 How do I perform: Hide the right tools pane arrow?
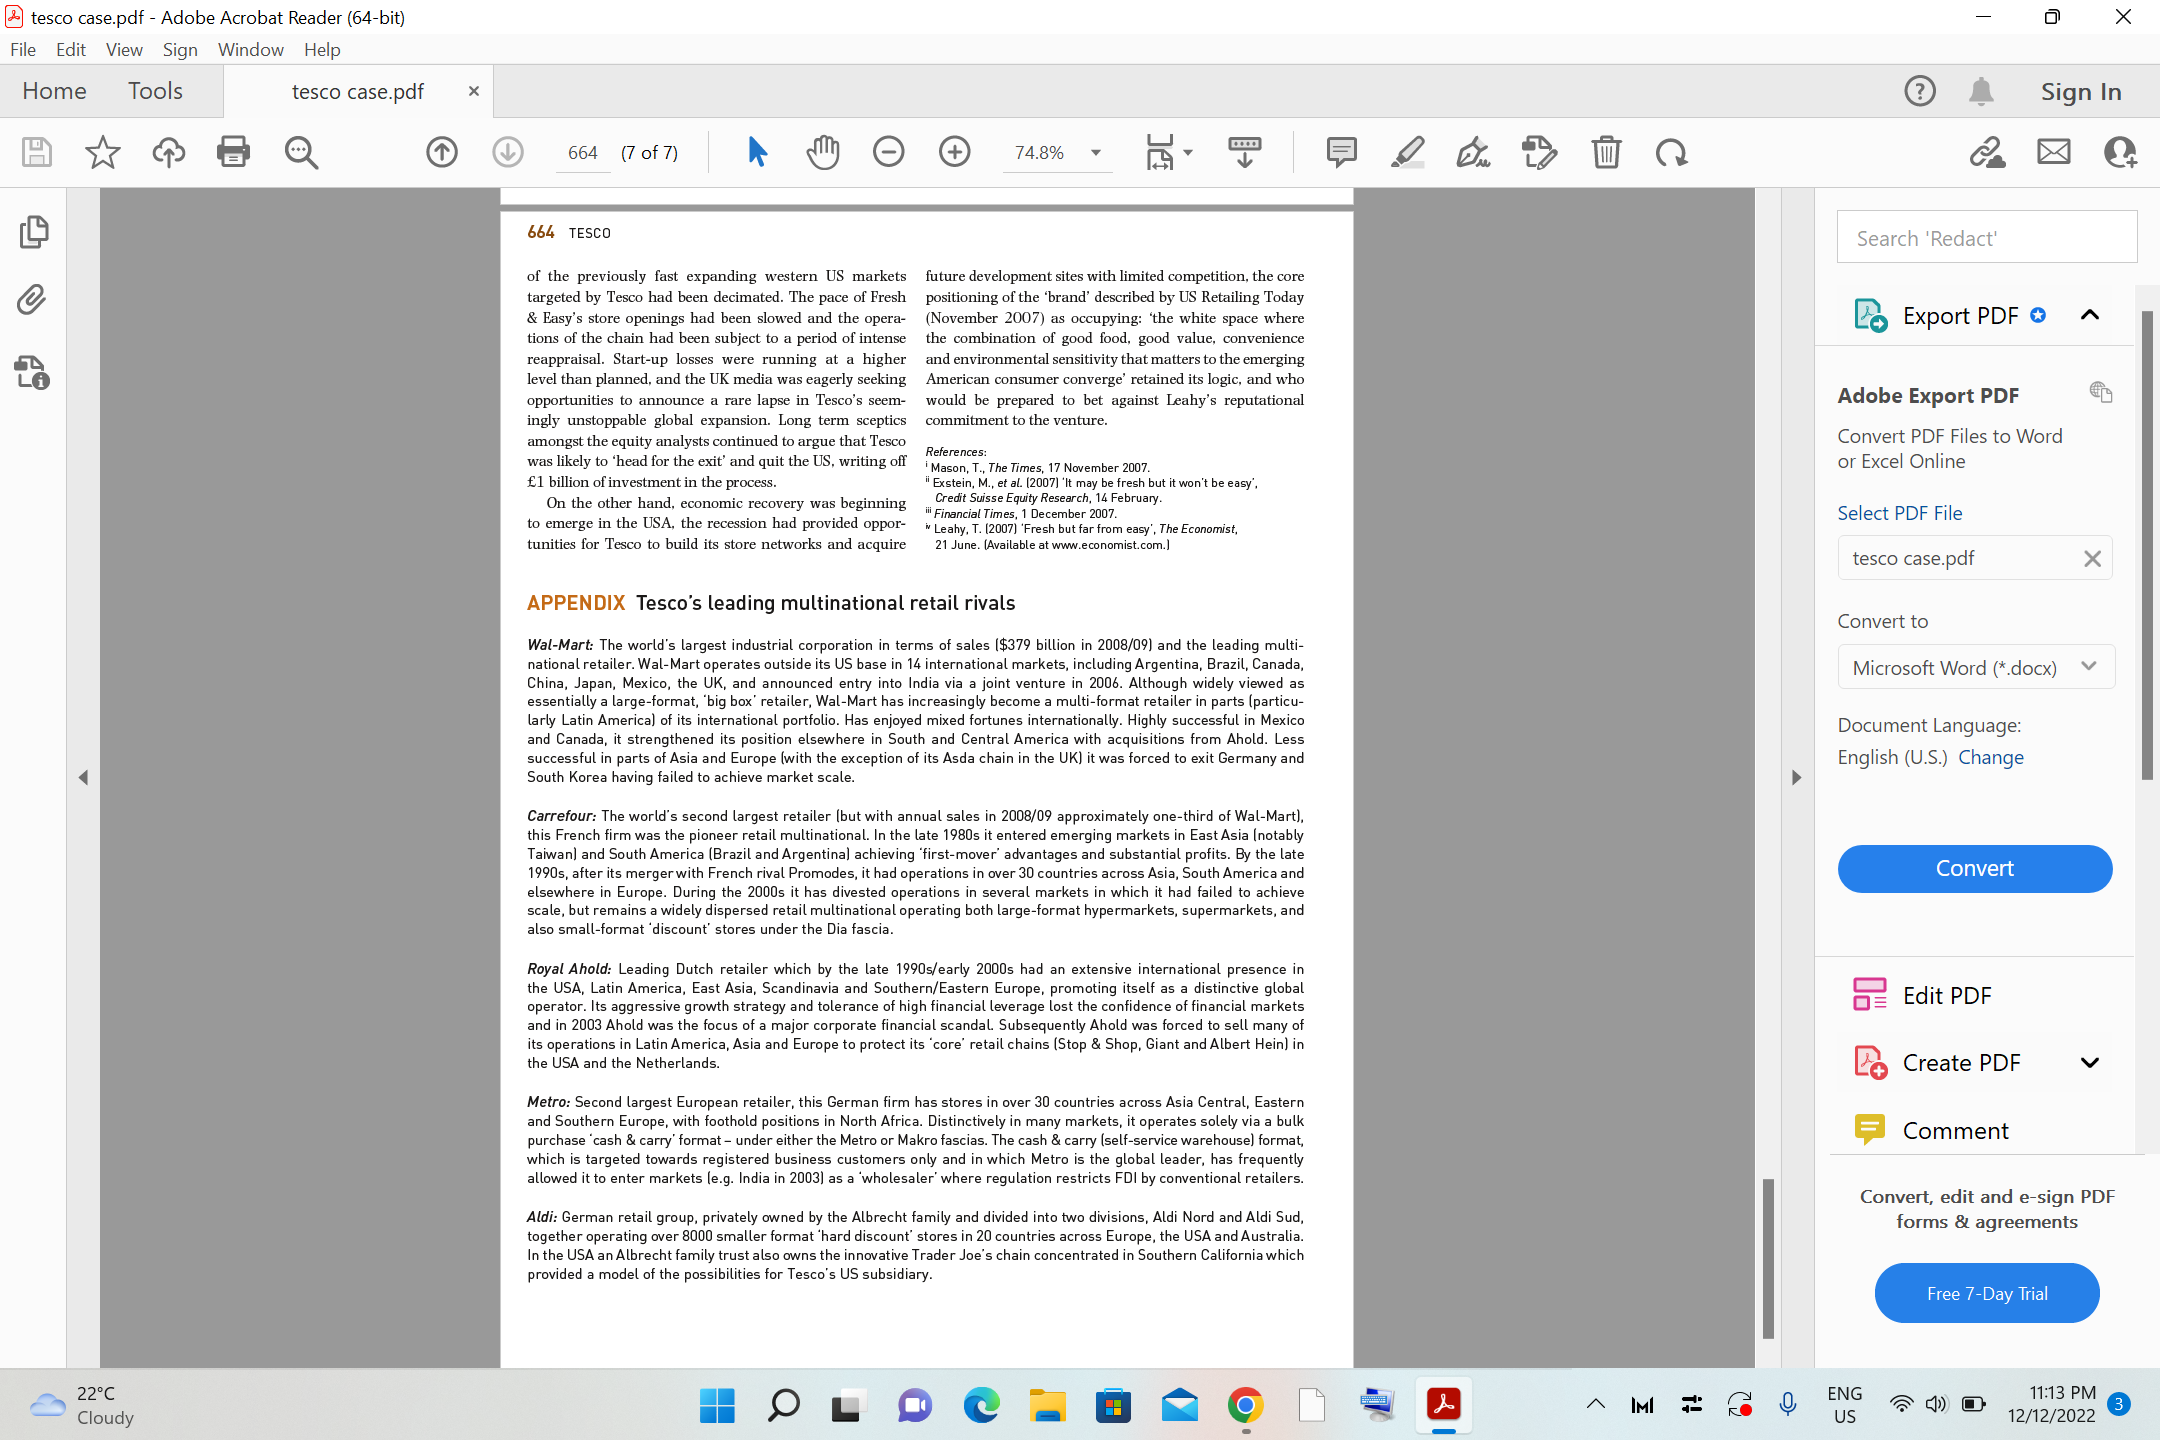click(1796, 777)
